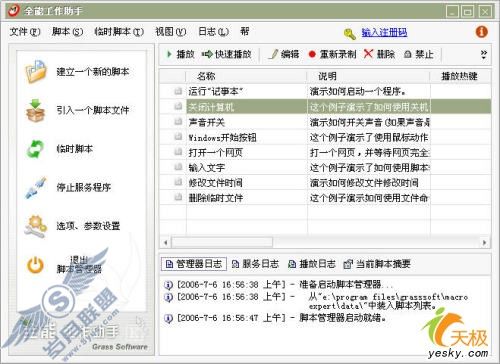This screenshot has width=500, height=364.
Task: Expand toolbar overflow double chevron
Action: 484,54
